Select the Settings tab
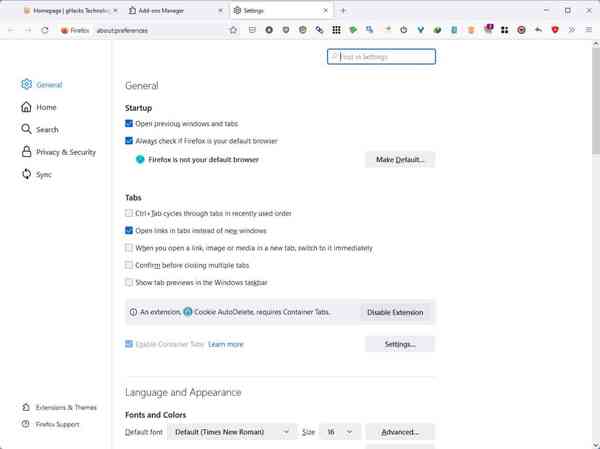 click(281, 11)
